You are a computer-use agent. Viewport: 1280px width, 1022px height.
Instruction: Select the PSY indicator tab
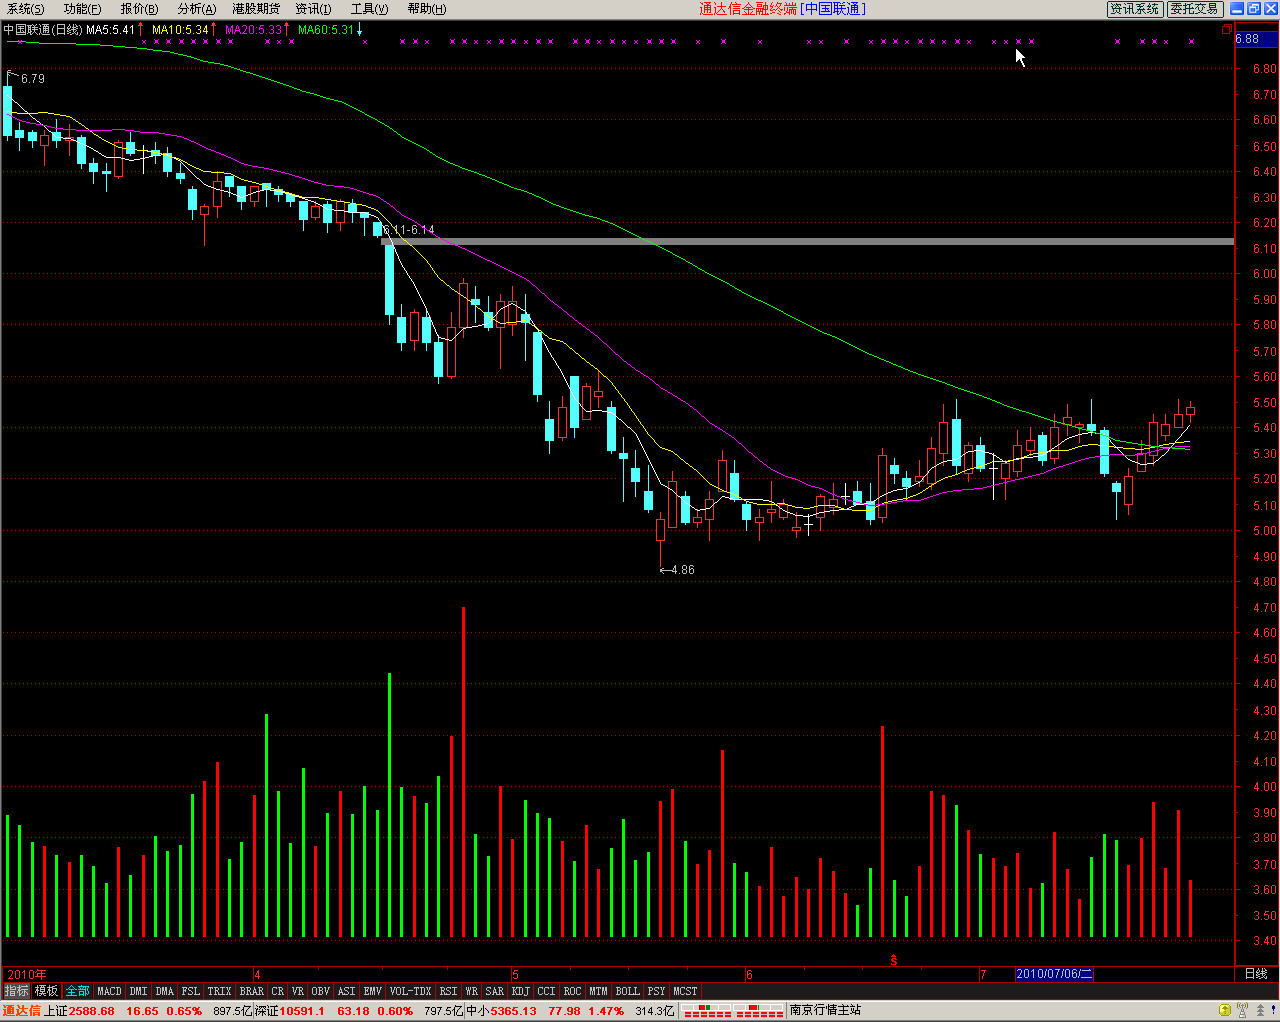(x=657, y=991)
